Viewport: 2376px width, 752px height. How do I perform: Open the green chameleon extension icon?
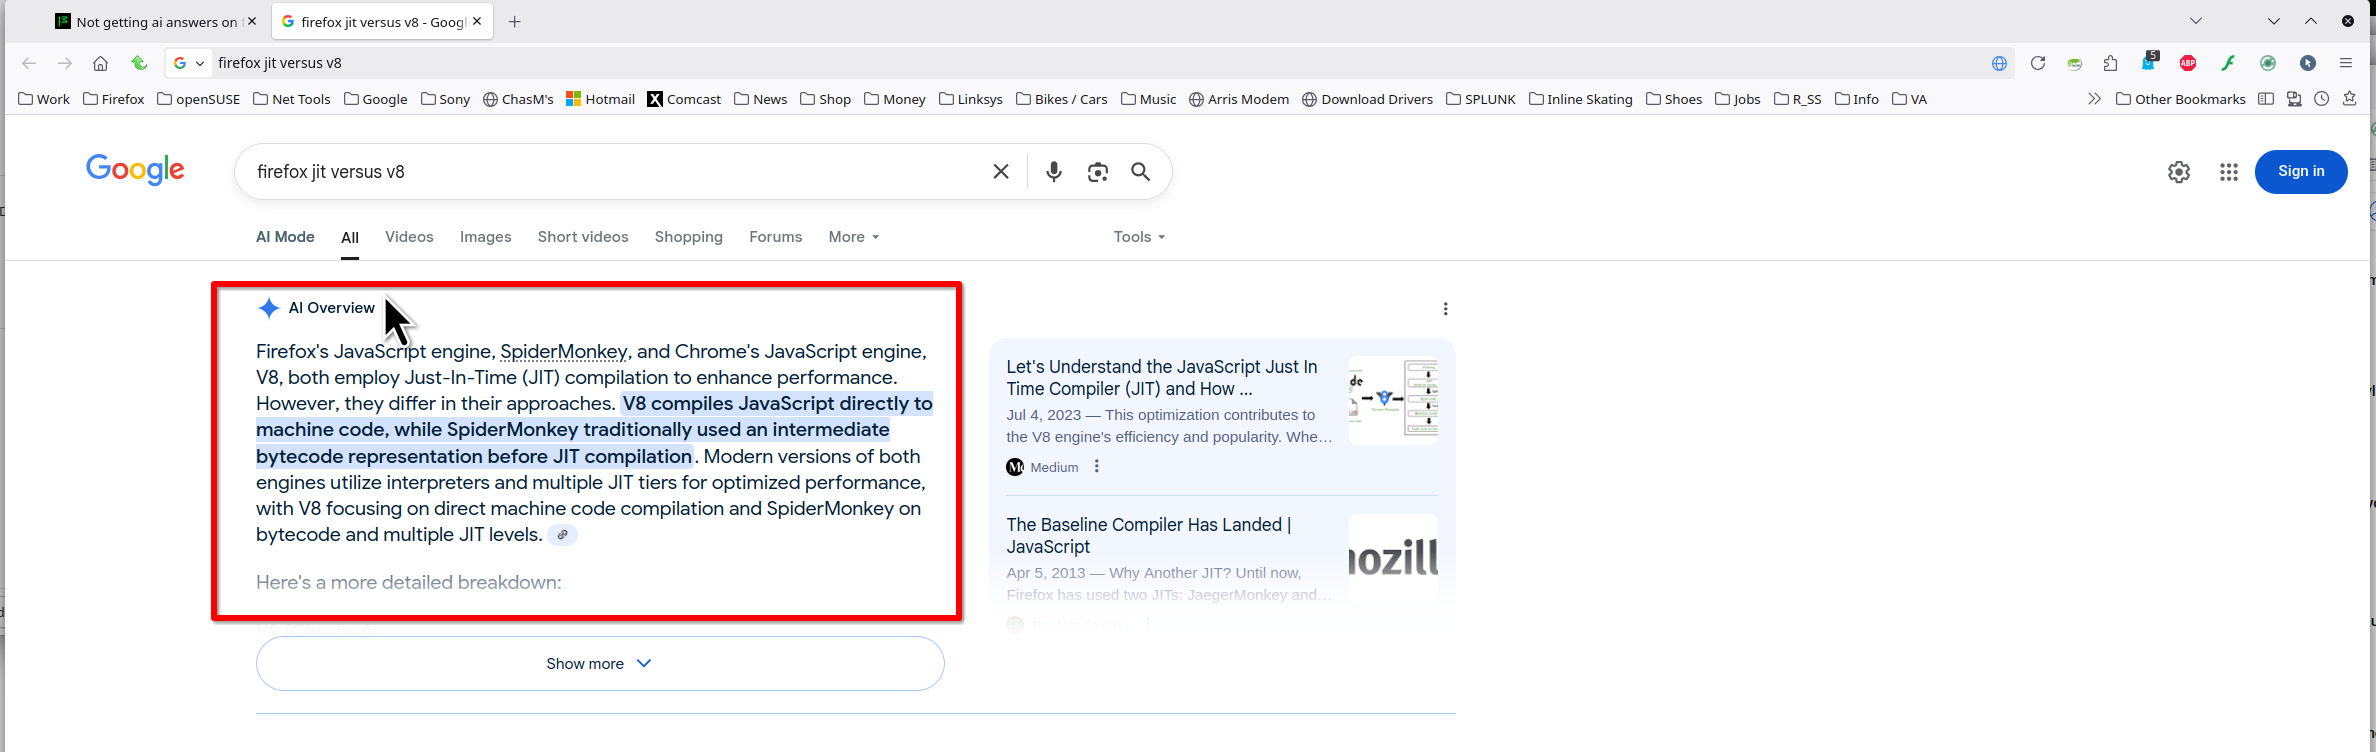pos(2075,63)
